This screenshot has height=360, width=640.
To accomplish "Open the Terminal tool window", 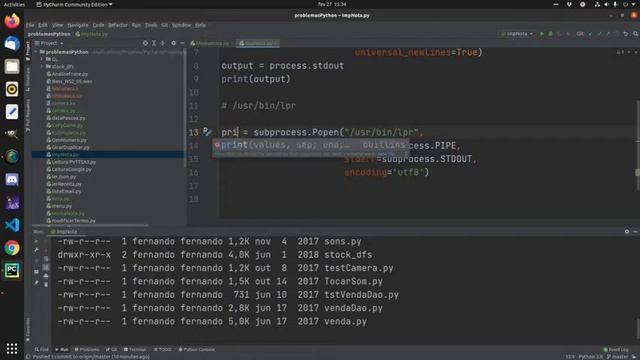I will pyautogui.click(x=135, y=349).
